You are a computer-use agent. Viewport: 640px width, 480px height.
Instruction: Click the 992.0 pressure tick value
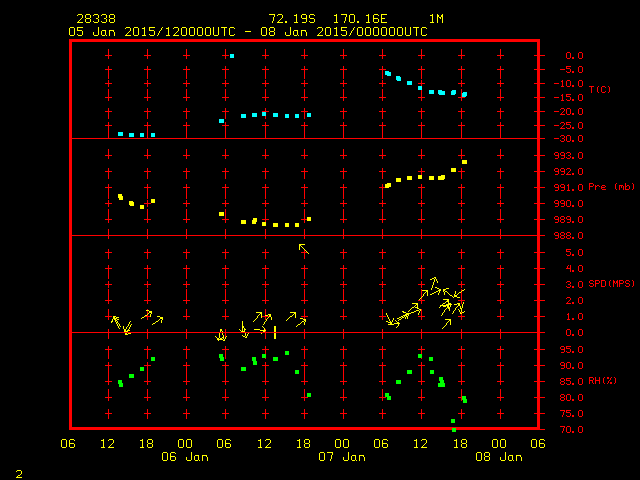point(569,171)
